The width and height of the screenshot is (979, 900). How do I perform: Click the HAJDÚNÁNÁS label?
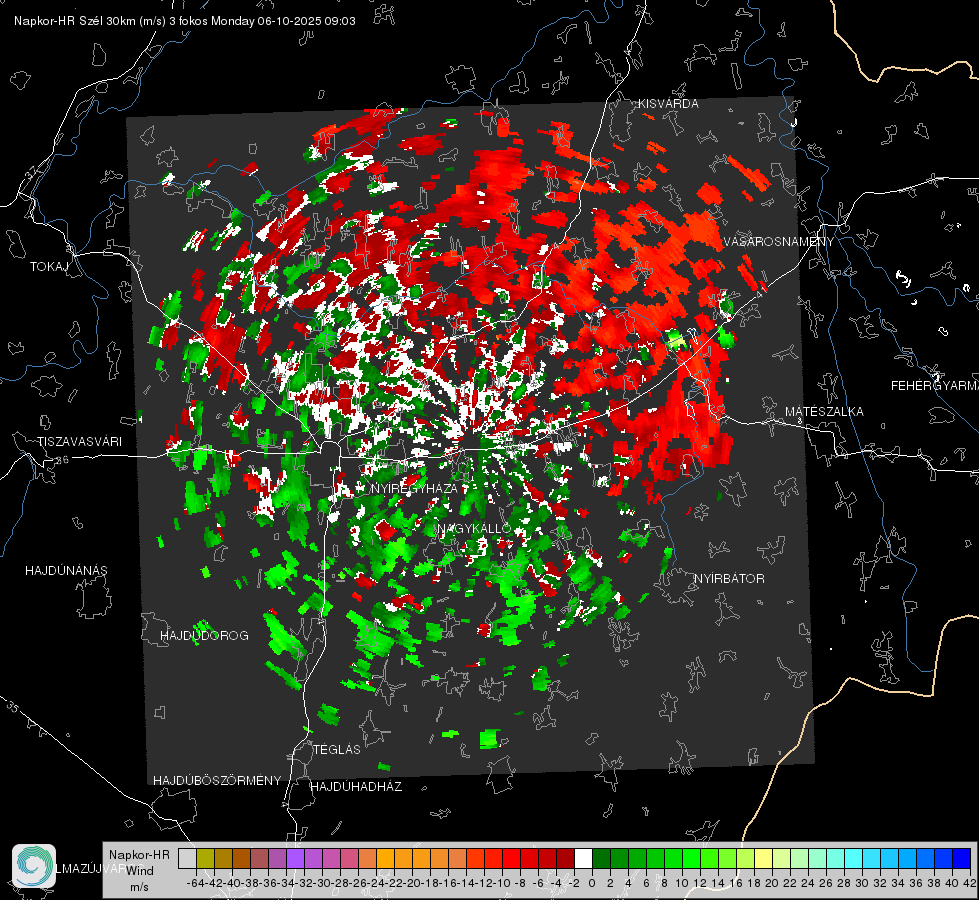pos(66,571)
